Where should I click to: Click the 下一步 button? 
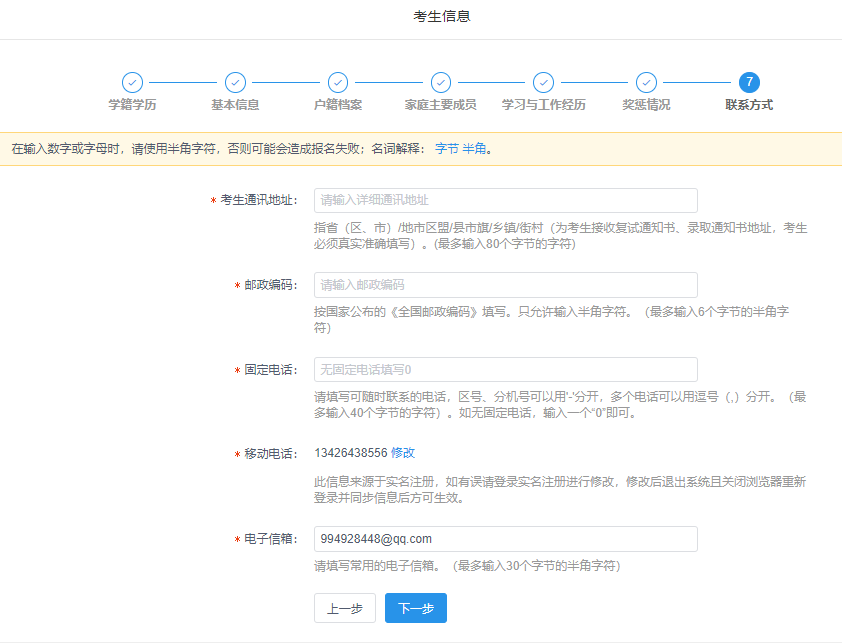tap(416, 608)
